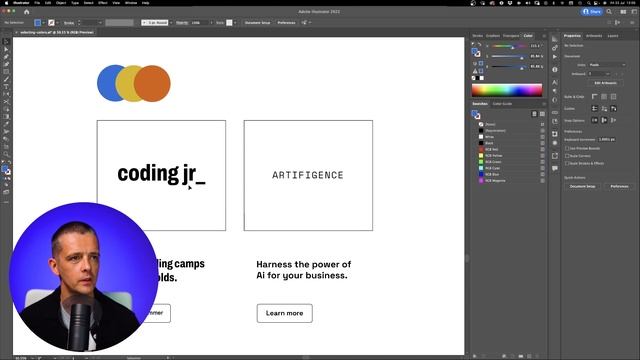Click the Learn more button on the canvas
Viewport: 640px width, 360px height.
click(x=284, y=313)
